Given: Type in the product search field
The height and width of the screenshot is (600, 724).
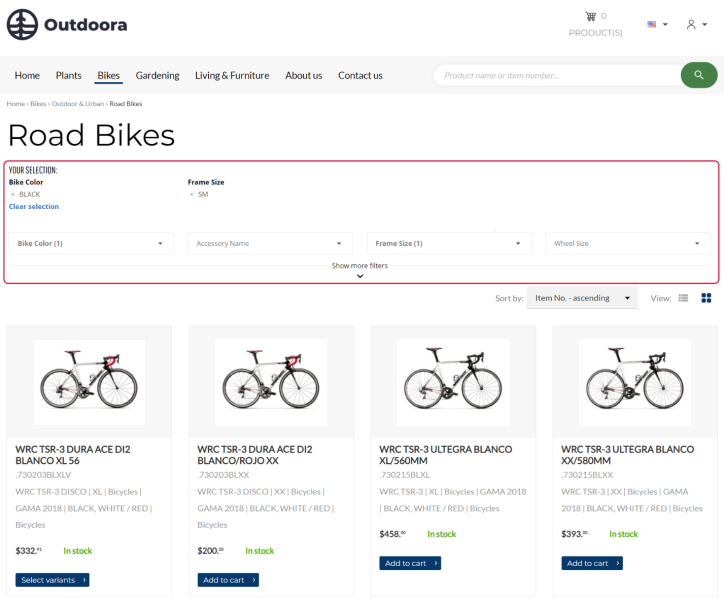Looking at the screenshot, I should pos(555,75).
